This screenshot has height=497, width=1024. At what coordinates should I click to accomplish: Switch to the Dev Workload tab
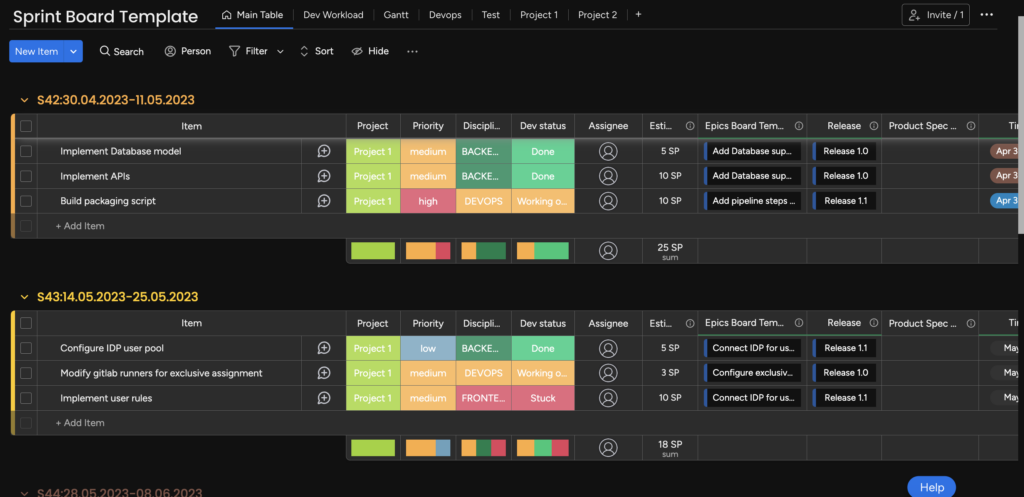click(333, 15)
